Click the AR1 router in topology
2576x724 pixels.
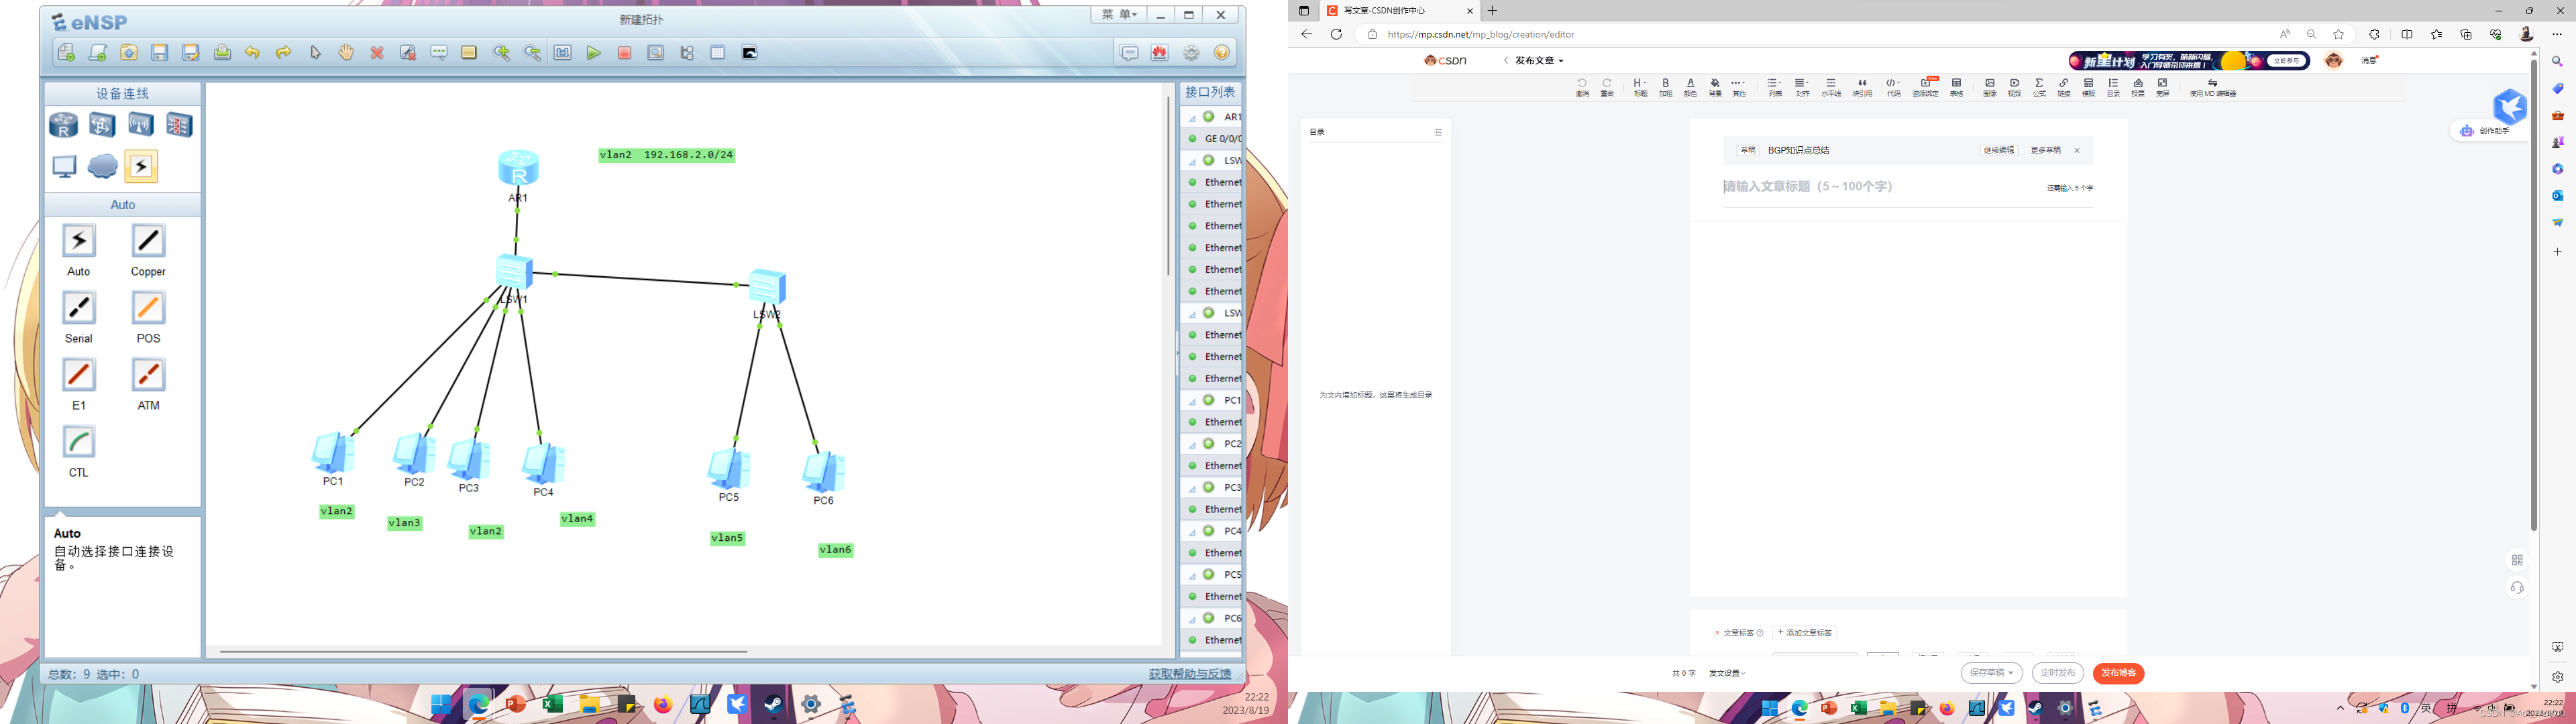tap(518, 168)
